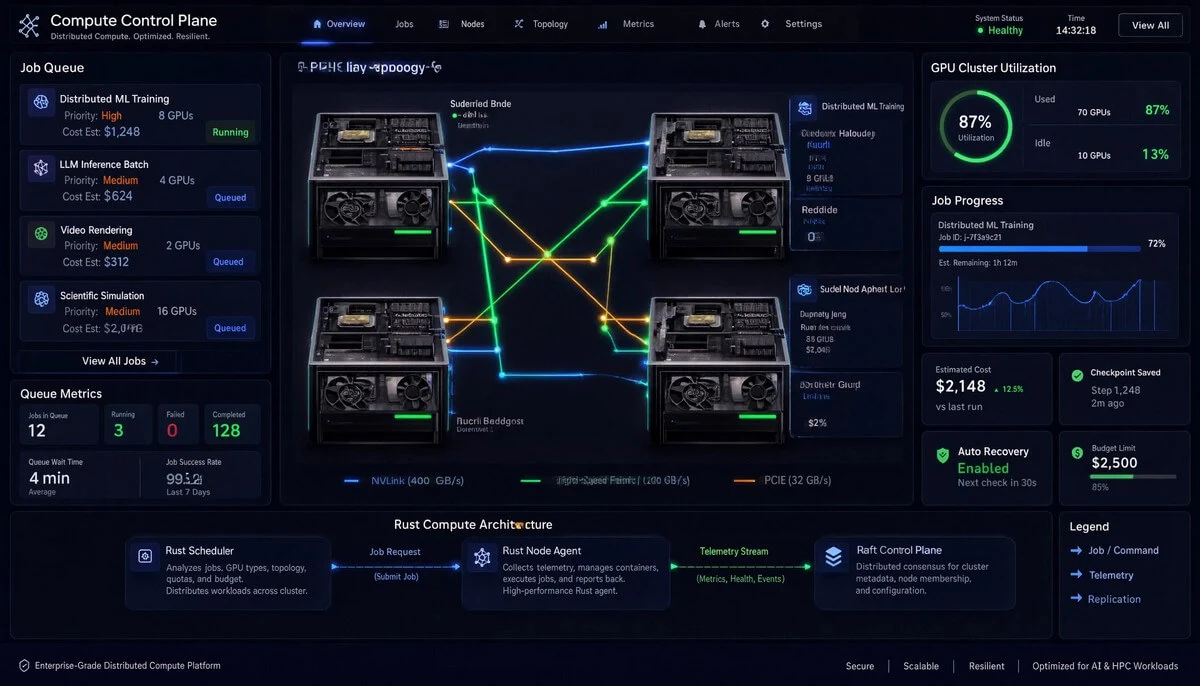Click the Queued badge for Scientific Simulation
The width and height of the screenshot is (1200, 686).
pos(230,327)
